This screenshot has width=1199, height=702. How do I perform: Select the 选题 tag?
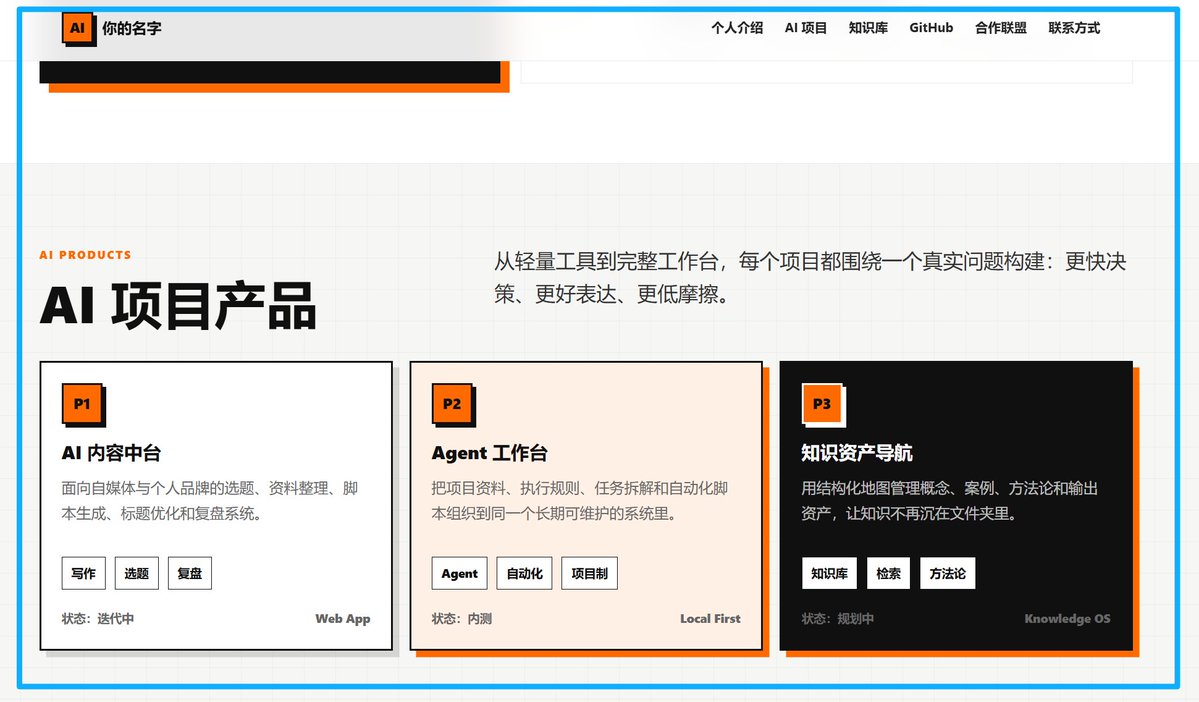[137, 574]
